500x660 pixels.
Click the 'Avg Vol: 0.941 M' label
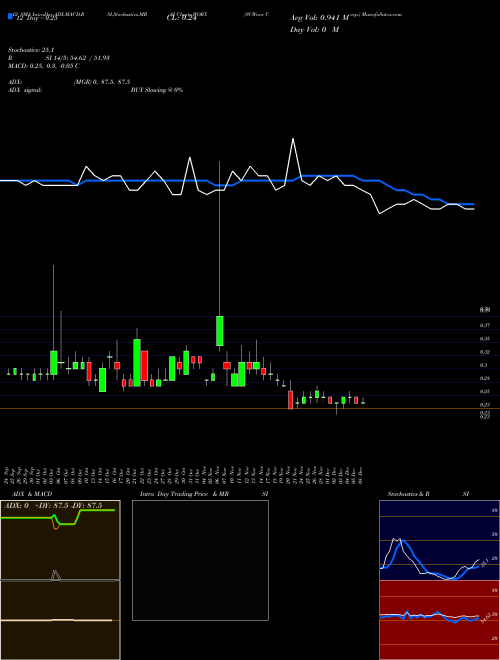(319, 18)
